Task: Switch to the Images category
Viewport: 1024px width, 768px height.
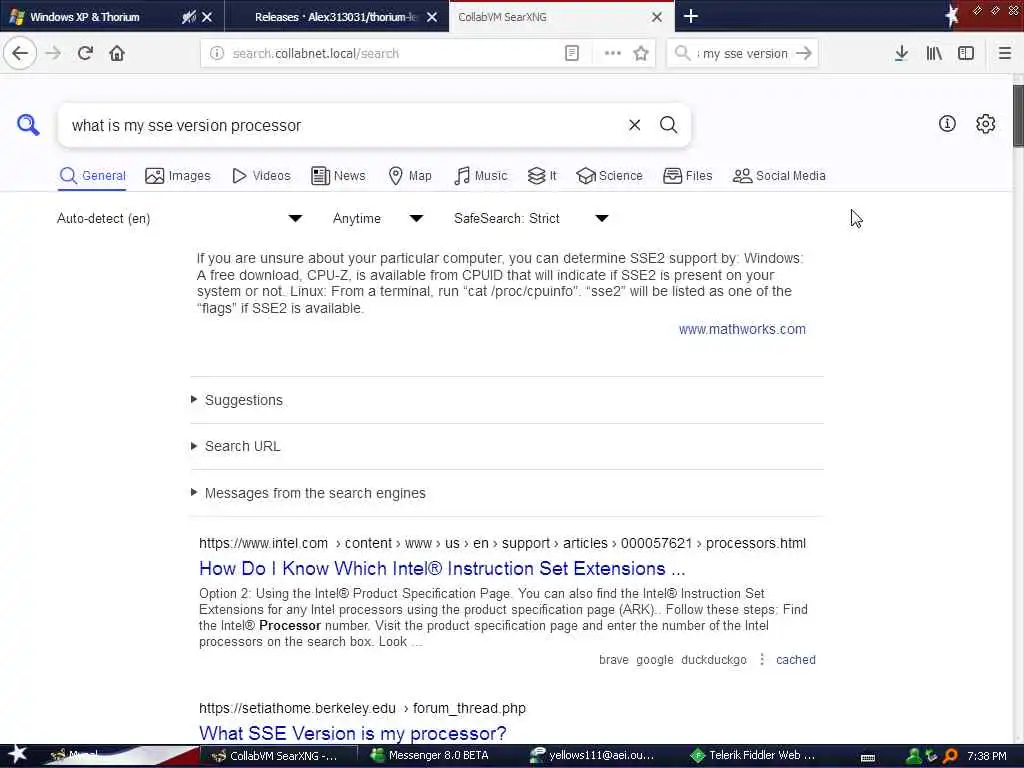Action: [x=178, y=176]
